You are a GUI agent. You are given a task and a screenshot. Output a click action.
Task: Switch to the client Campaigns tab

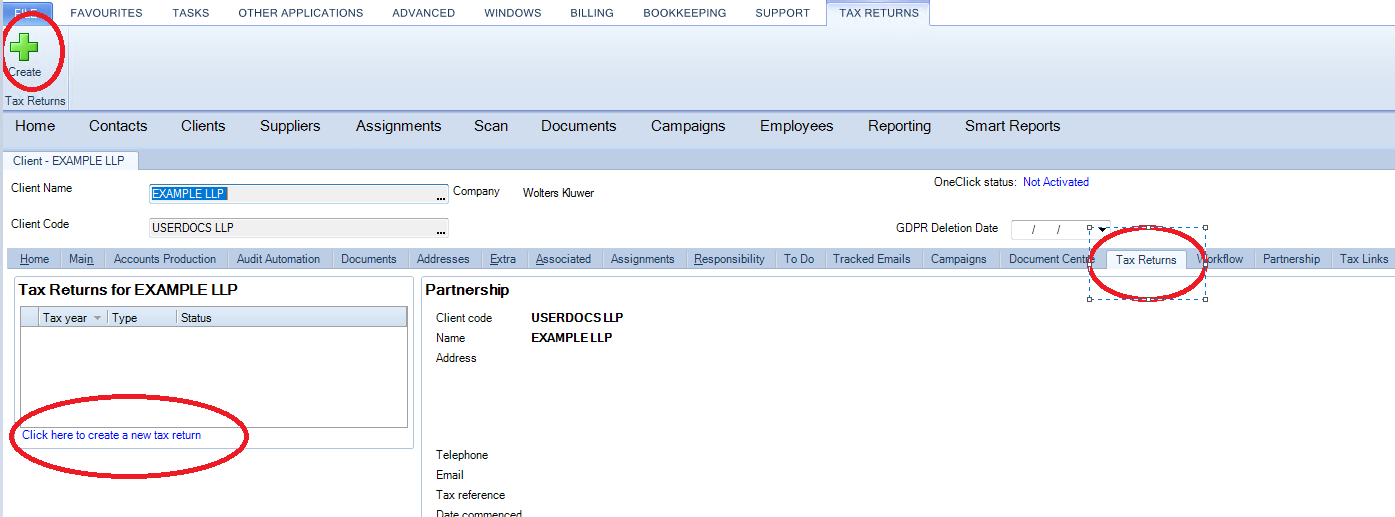click(x=959, y=259)
